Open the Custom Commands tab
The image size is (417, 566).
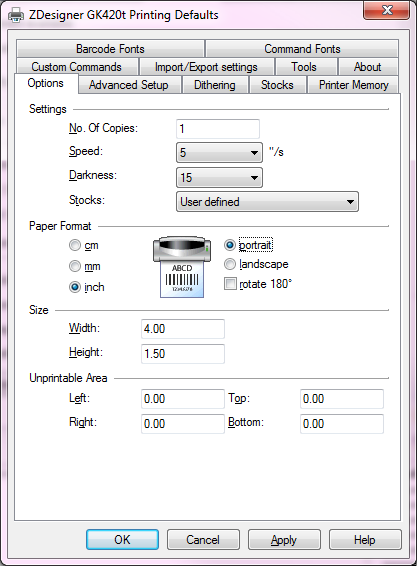tap(77, 67)
